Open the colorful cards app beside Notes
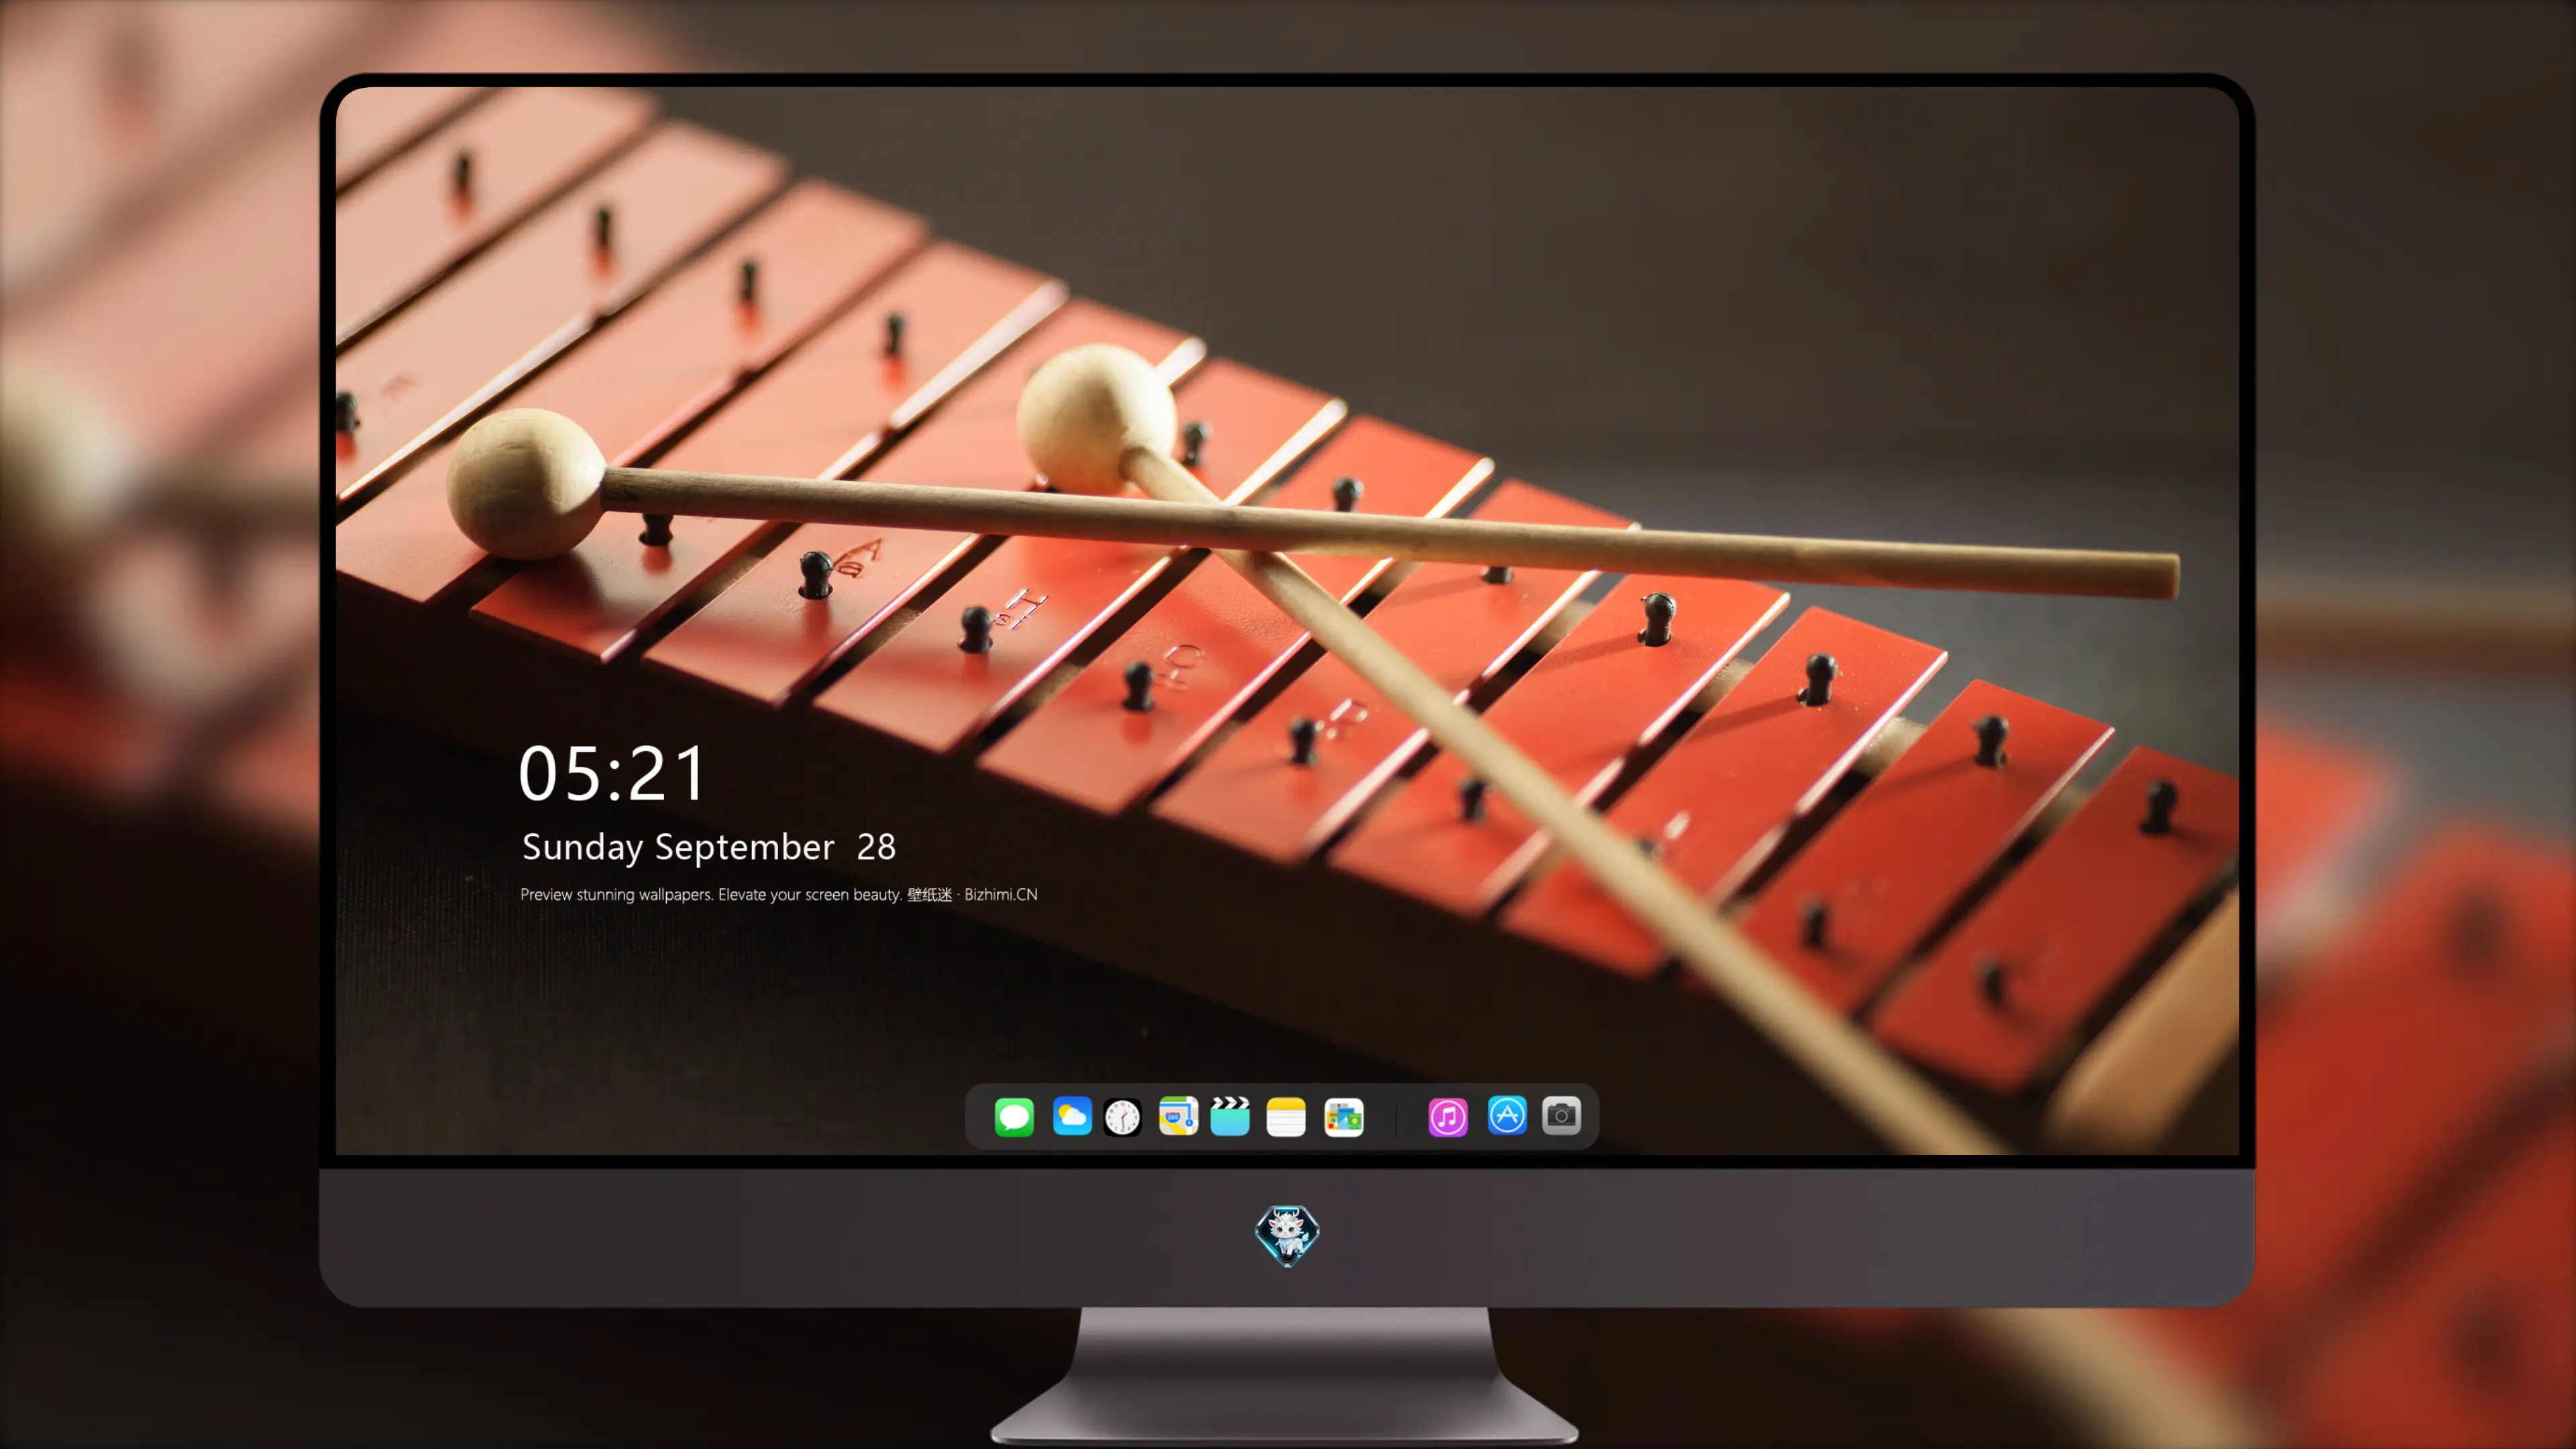The width and height of the screenshot is (2576, 1449). click(1344, 1116)
